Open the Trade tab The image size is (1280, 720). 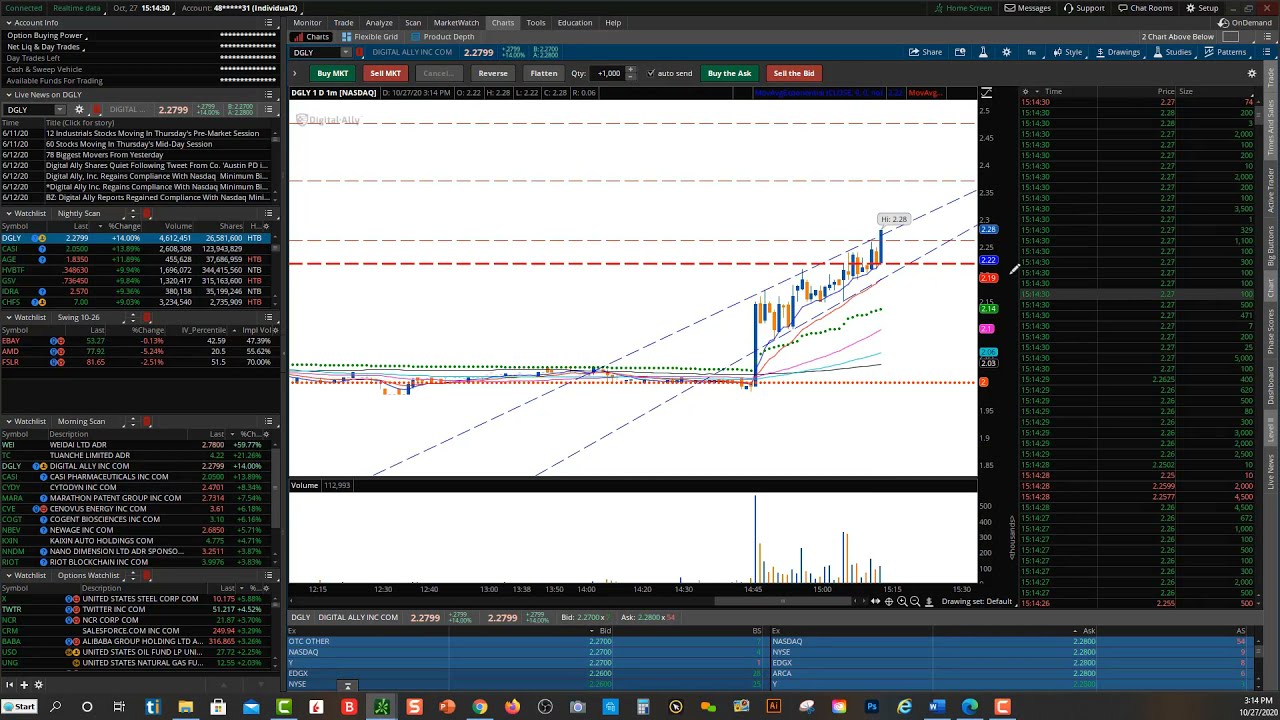(343, 22)
